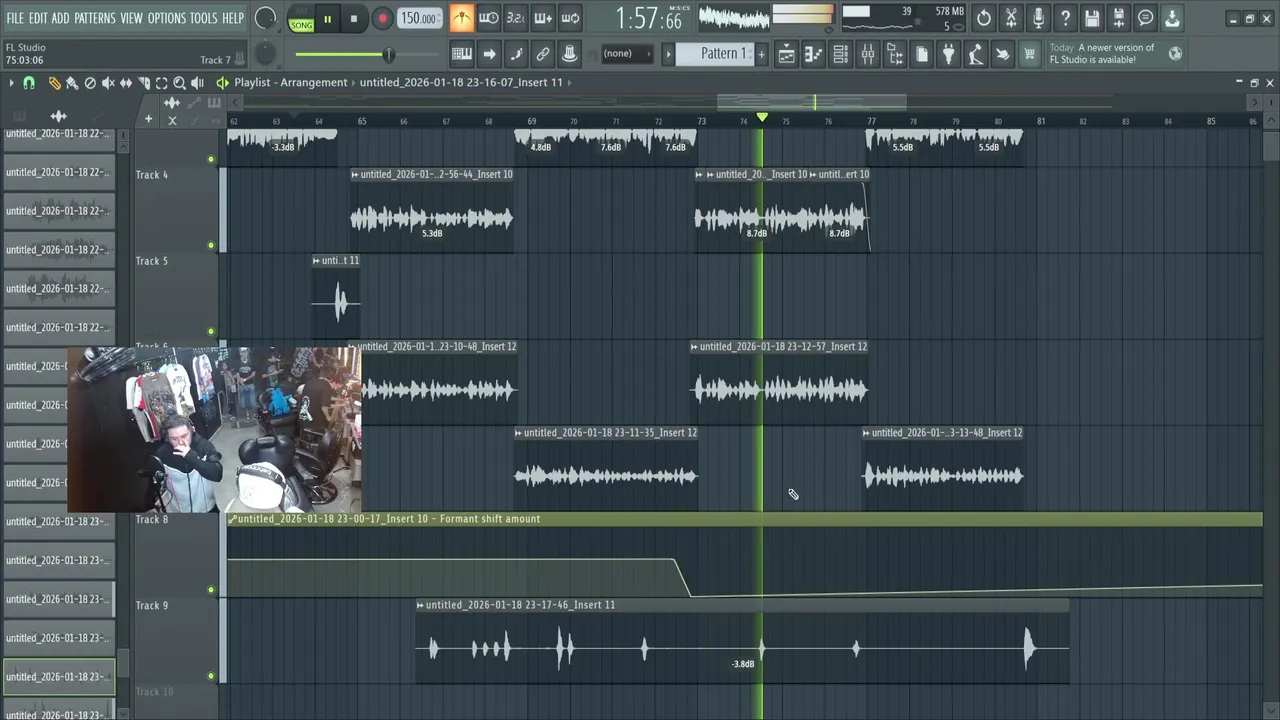Toggle overdub/blend recording button
This screenshot has height=720, width=1280.
[x=542, y=18]
